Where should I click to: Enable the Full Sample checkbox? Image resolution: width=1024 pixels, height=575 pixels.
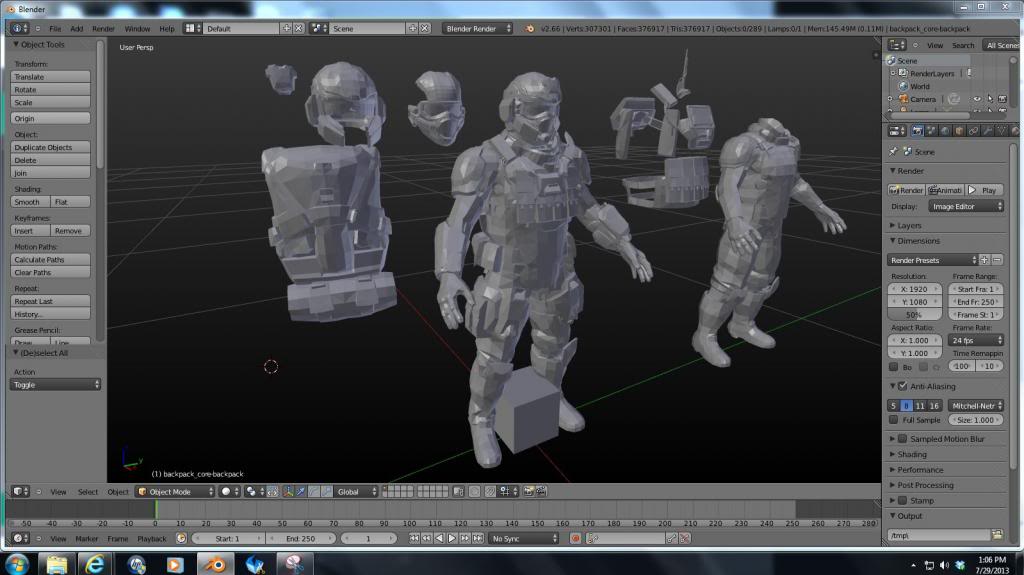894,420
